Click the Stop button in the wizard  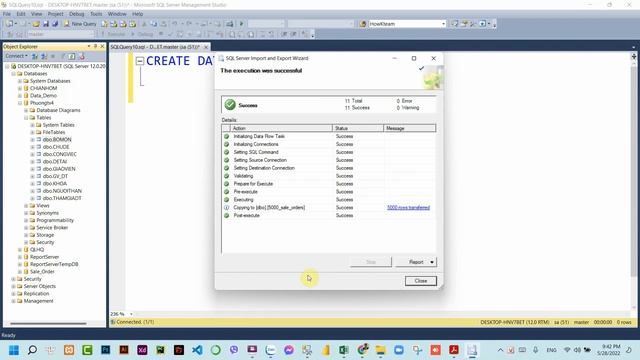(371, 262)
